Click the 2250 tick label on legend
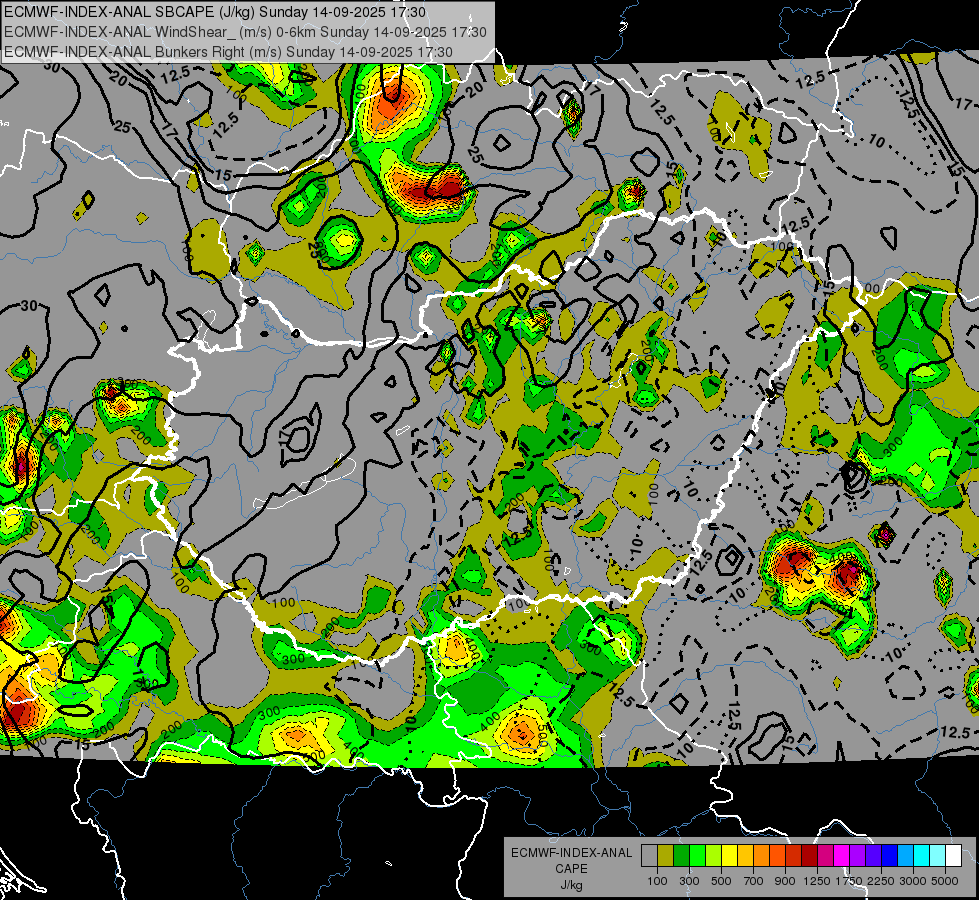Viewport: 979px width, 900px height. (x=881, y=881)
